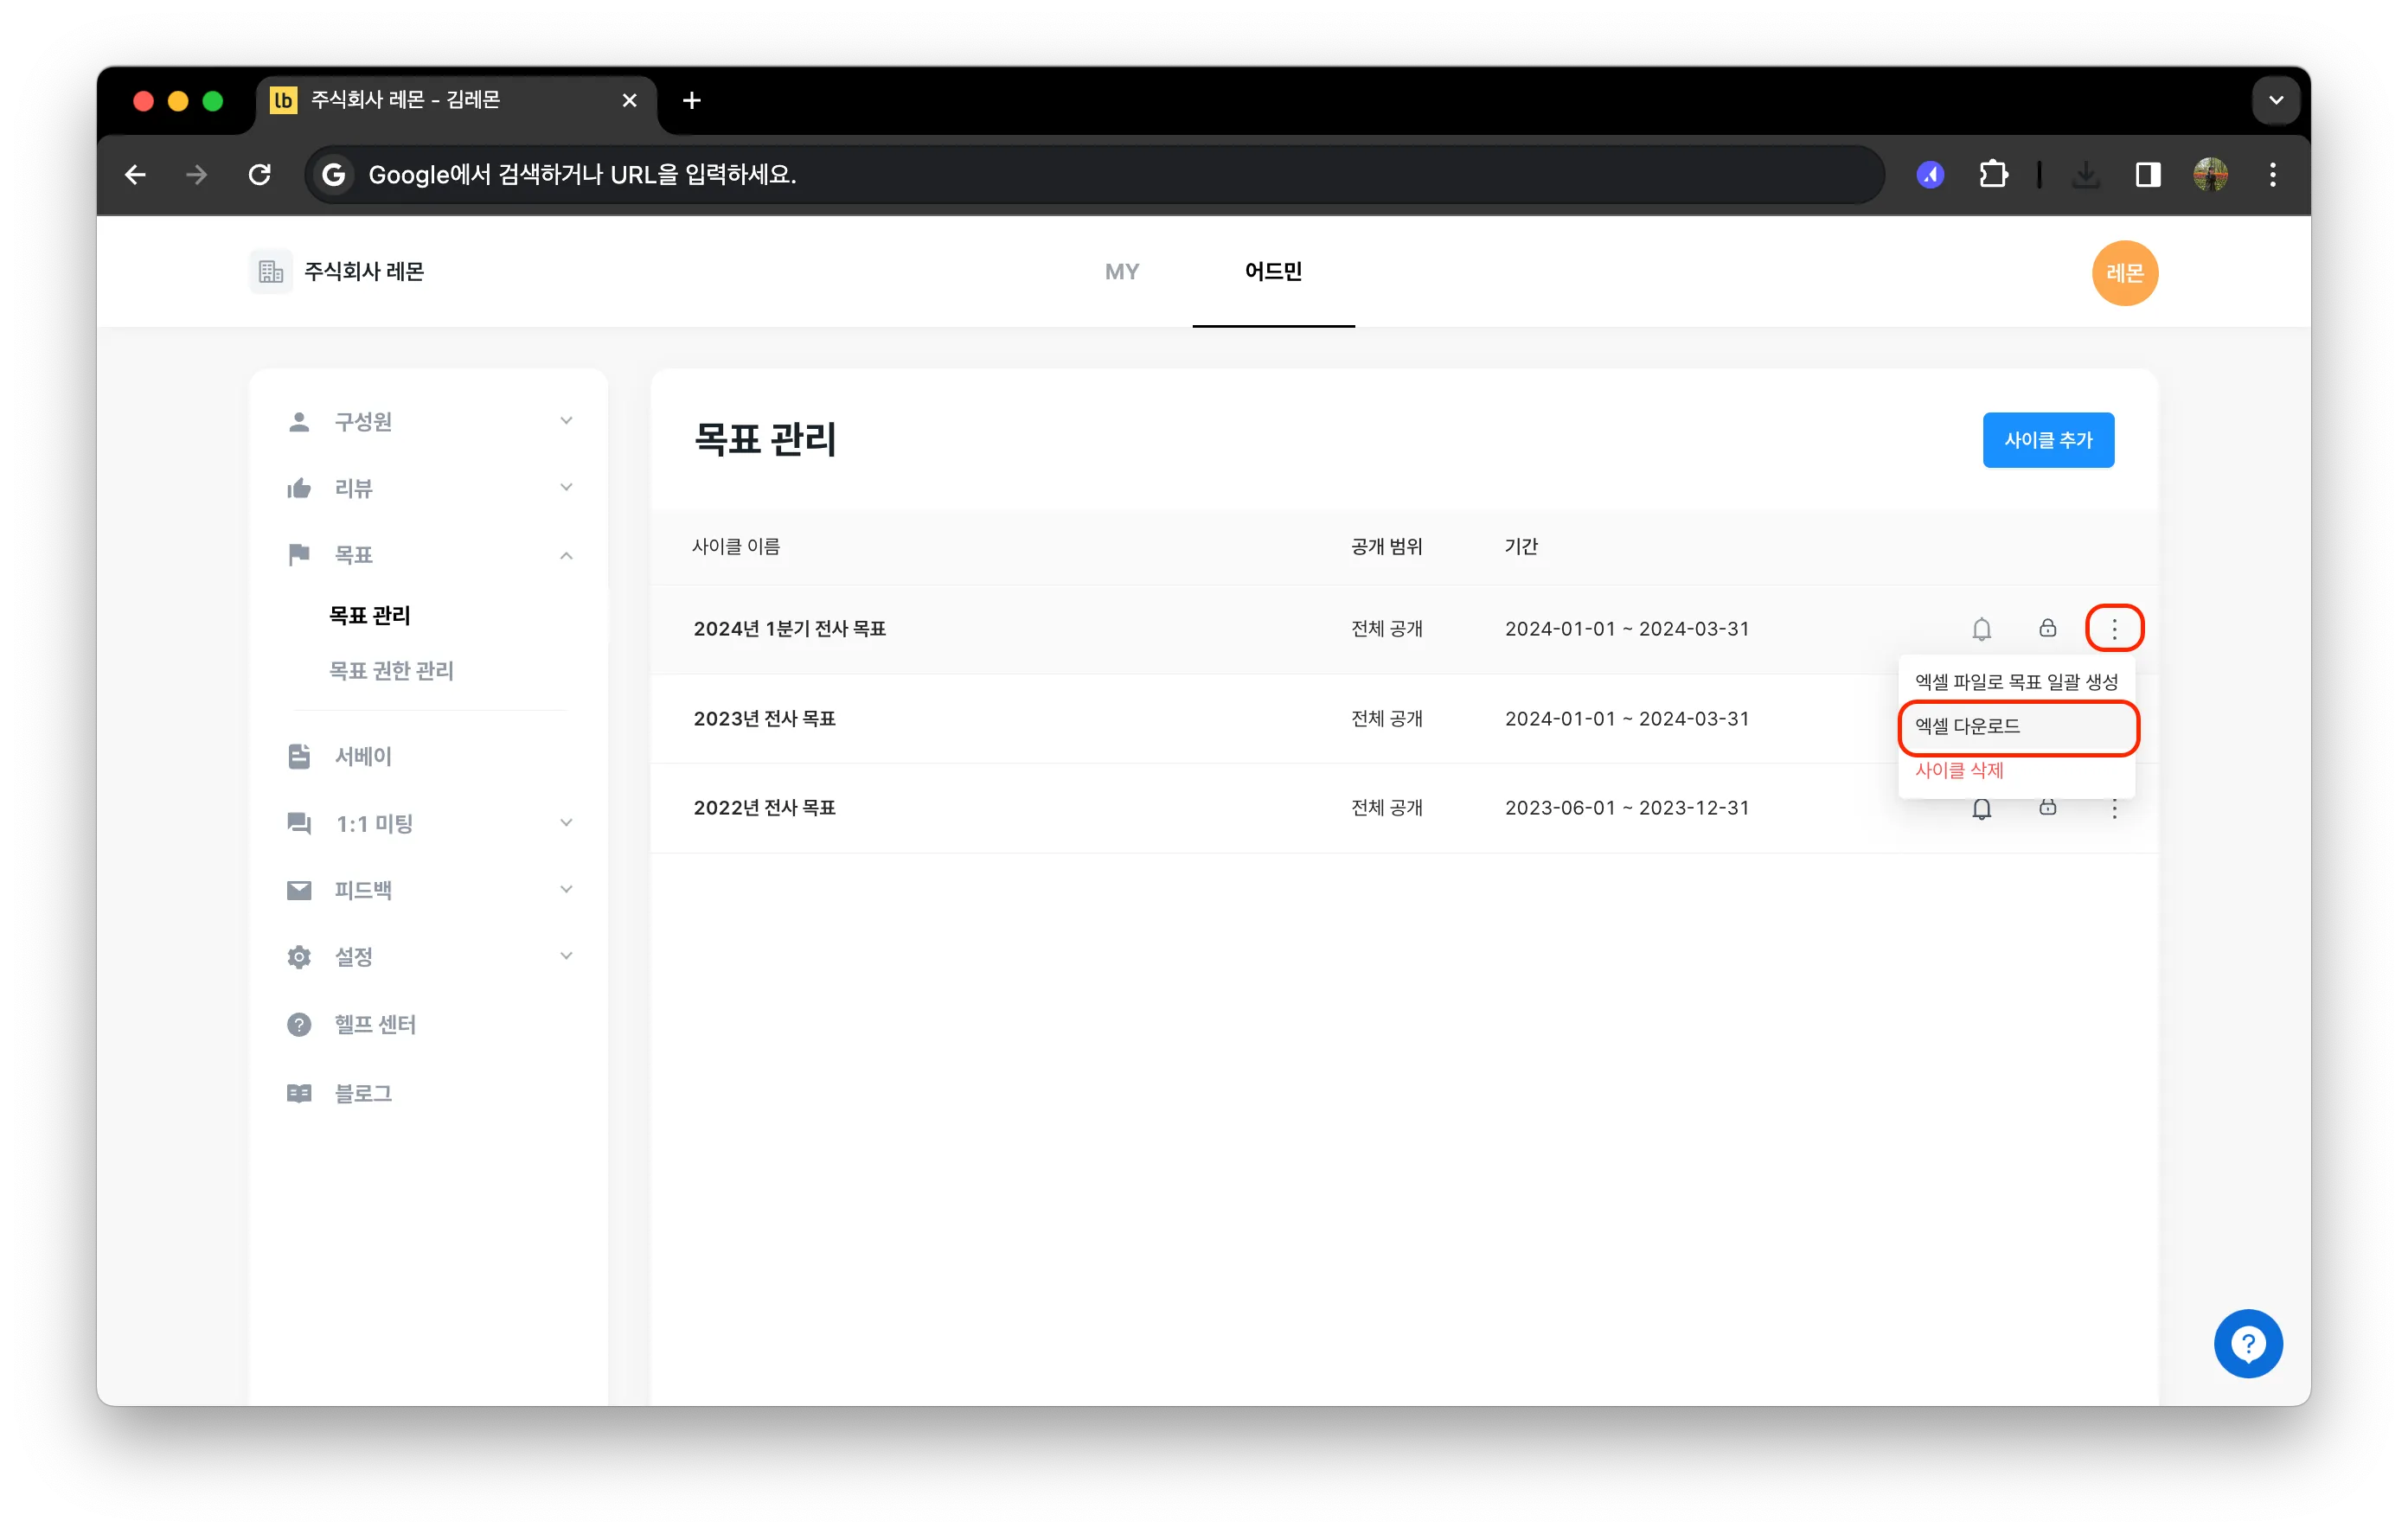Click the 리뷰 thumbs-up icon

tap(298, 488)
